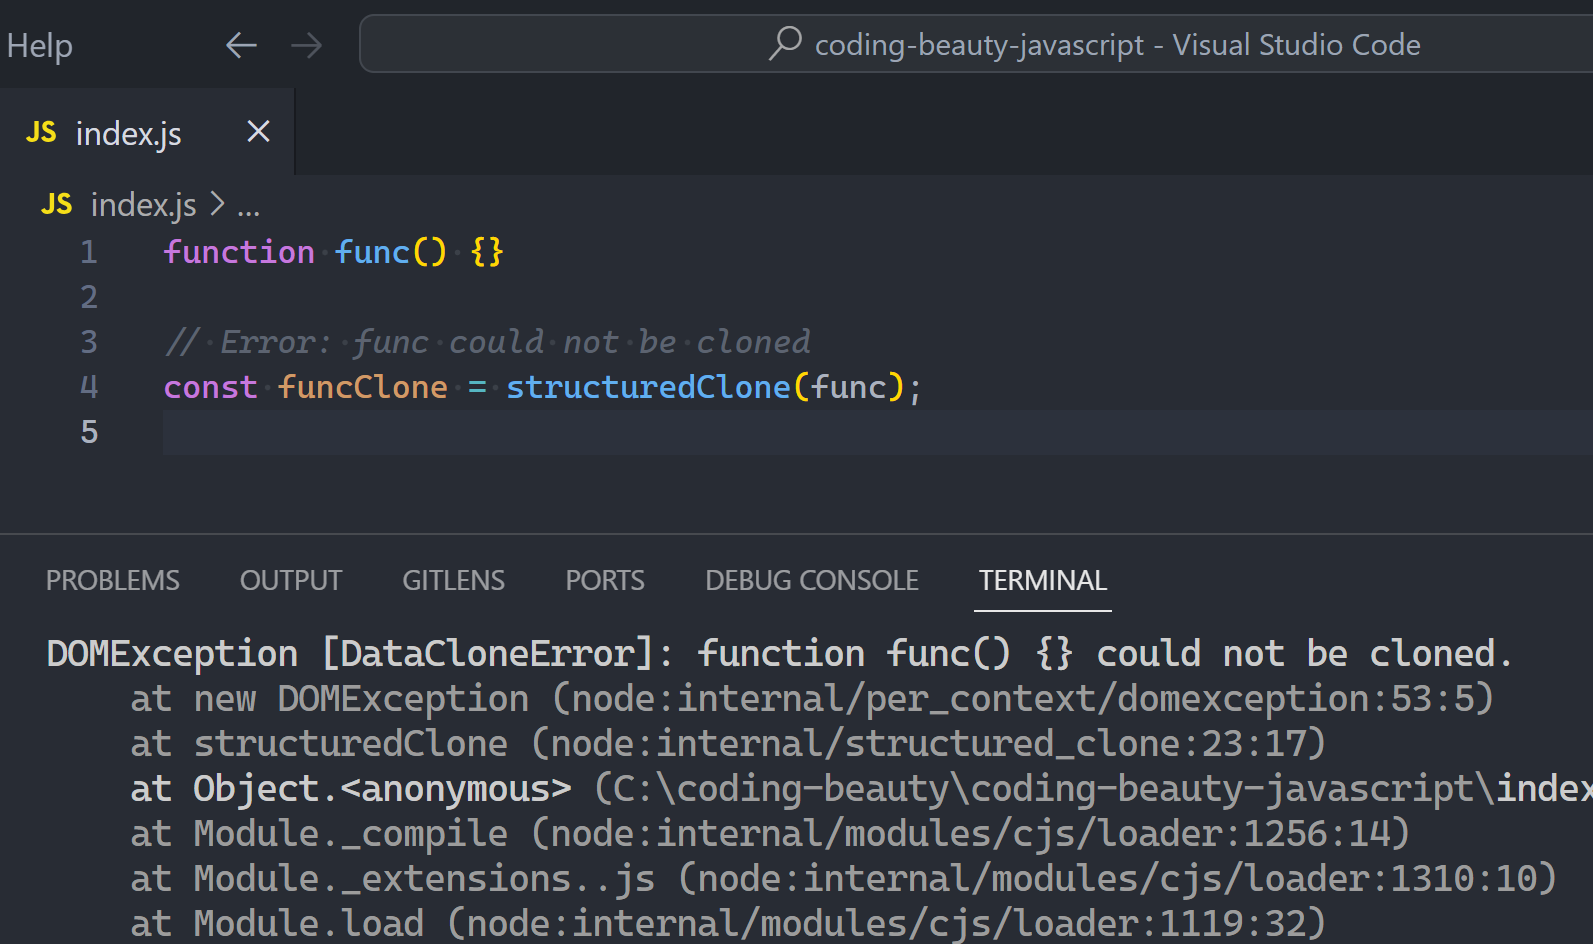This screenshot has height=944, width=1593.
Task: Click 'structuredClone' call on line 4
Action: point(648,387)
